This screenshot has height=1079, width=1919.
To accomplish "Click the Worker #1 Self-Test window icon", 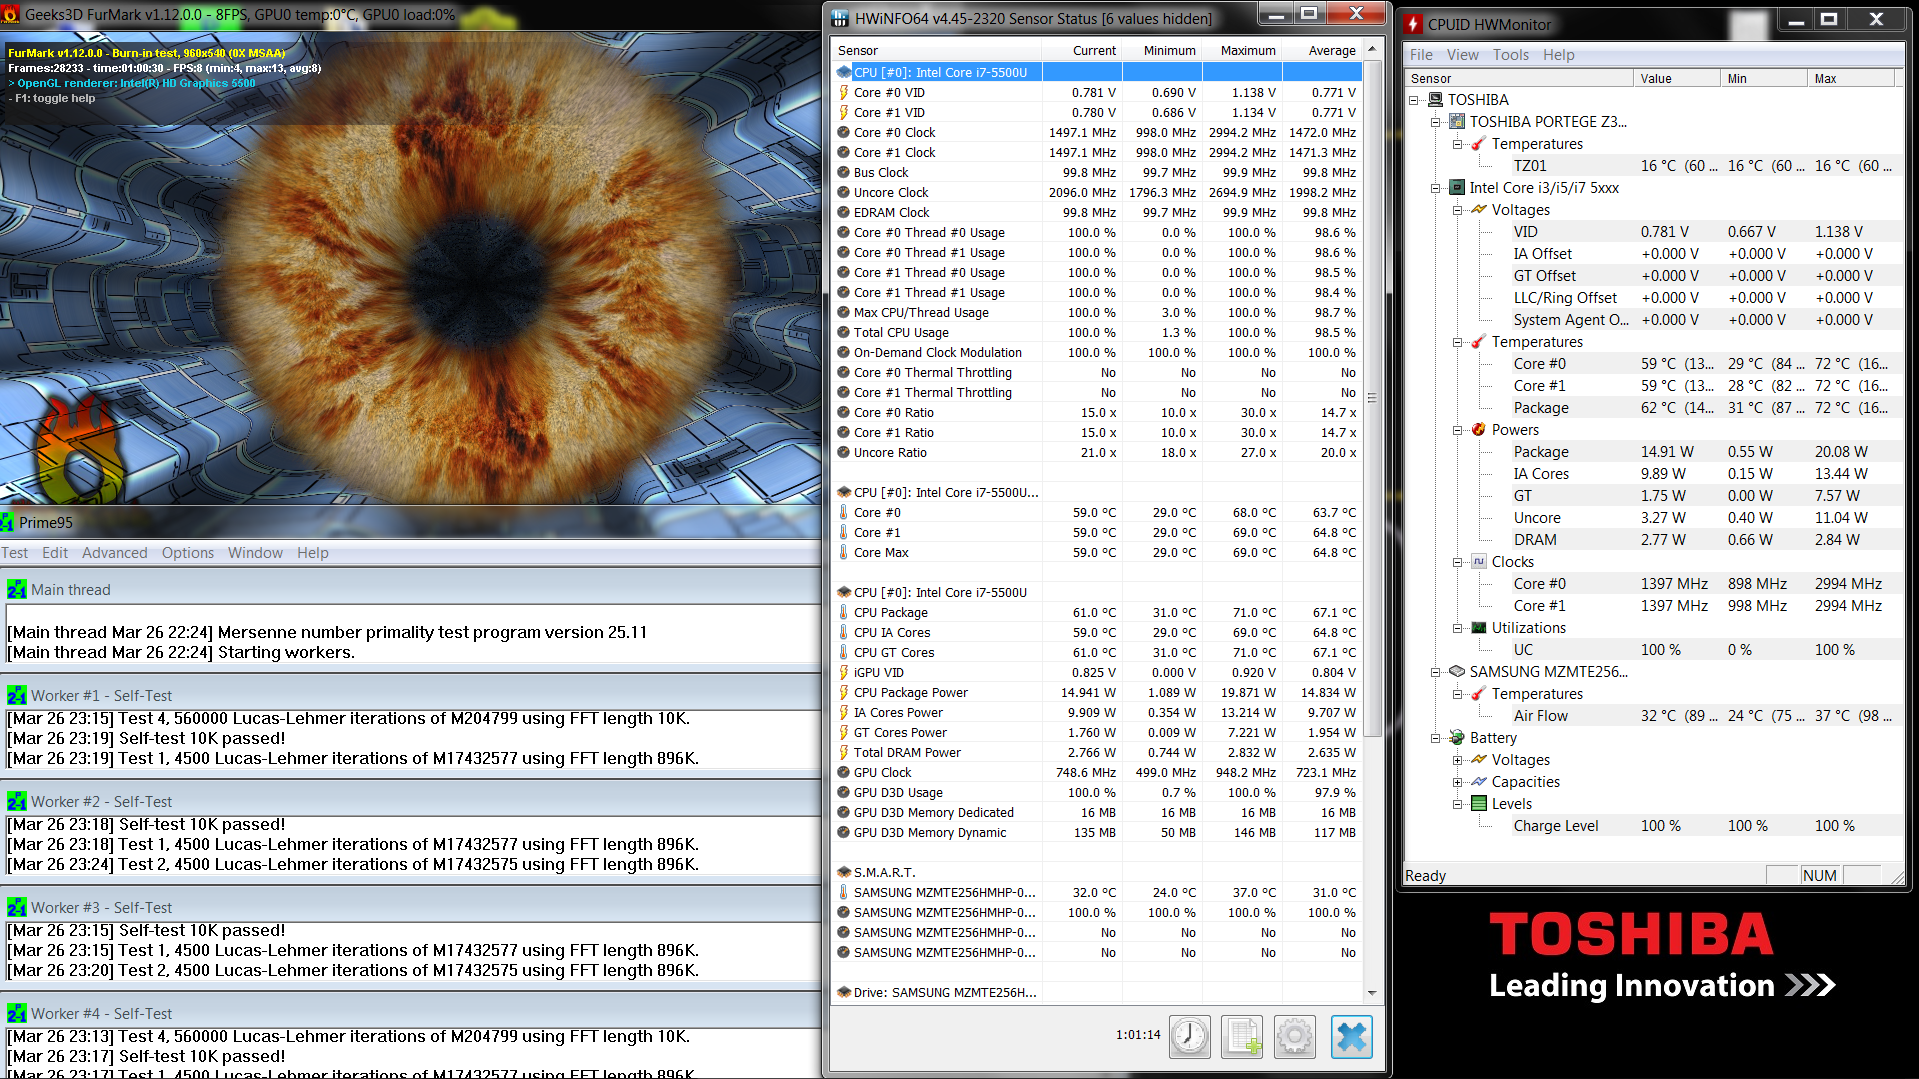I will [17, 696].
